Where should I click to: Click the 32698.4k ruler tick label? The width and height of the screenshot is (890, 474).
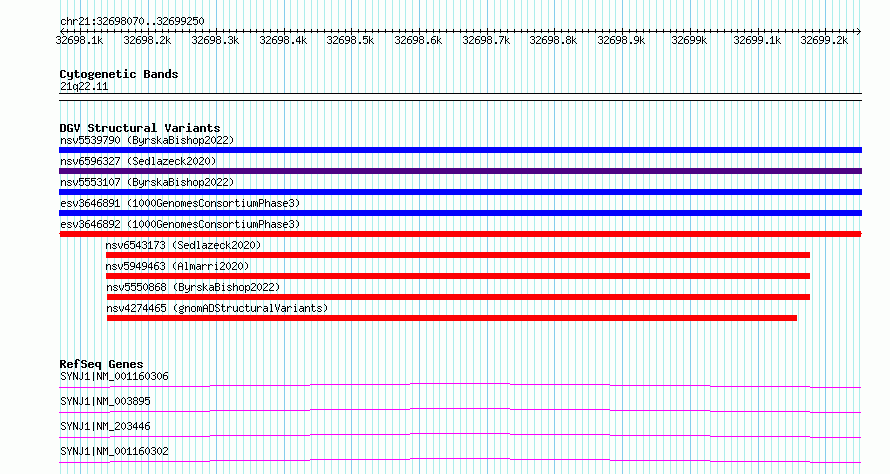click(x=283, y=40)
